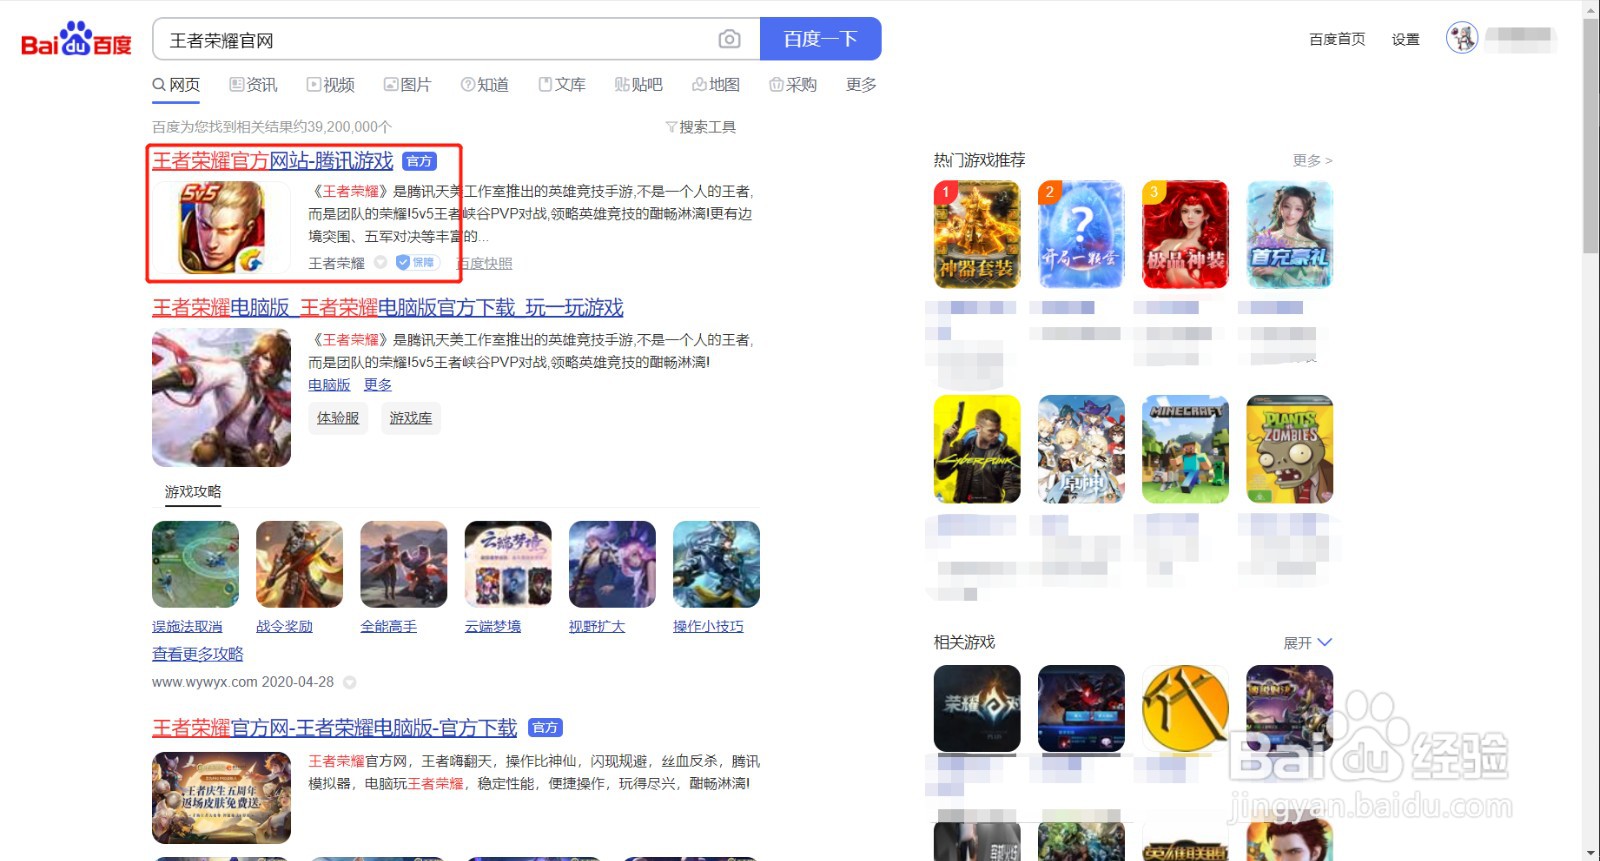Click the 游戏库 button
Viewport: 1600px width, 861px height.
[x=411, y=418]
